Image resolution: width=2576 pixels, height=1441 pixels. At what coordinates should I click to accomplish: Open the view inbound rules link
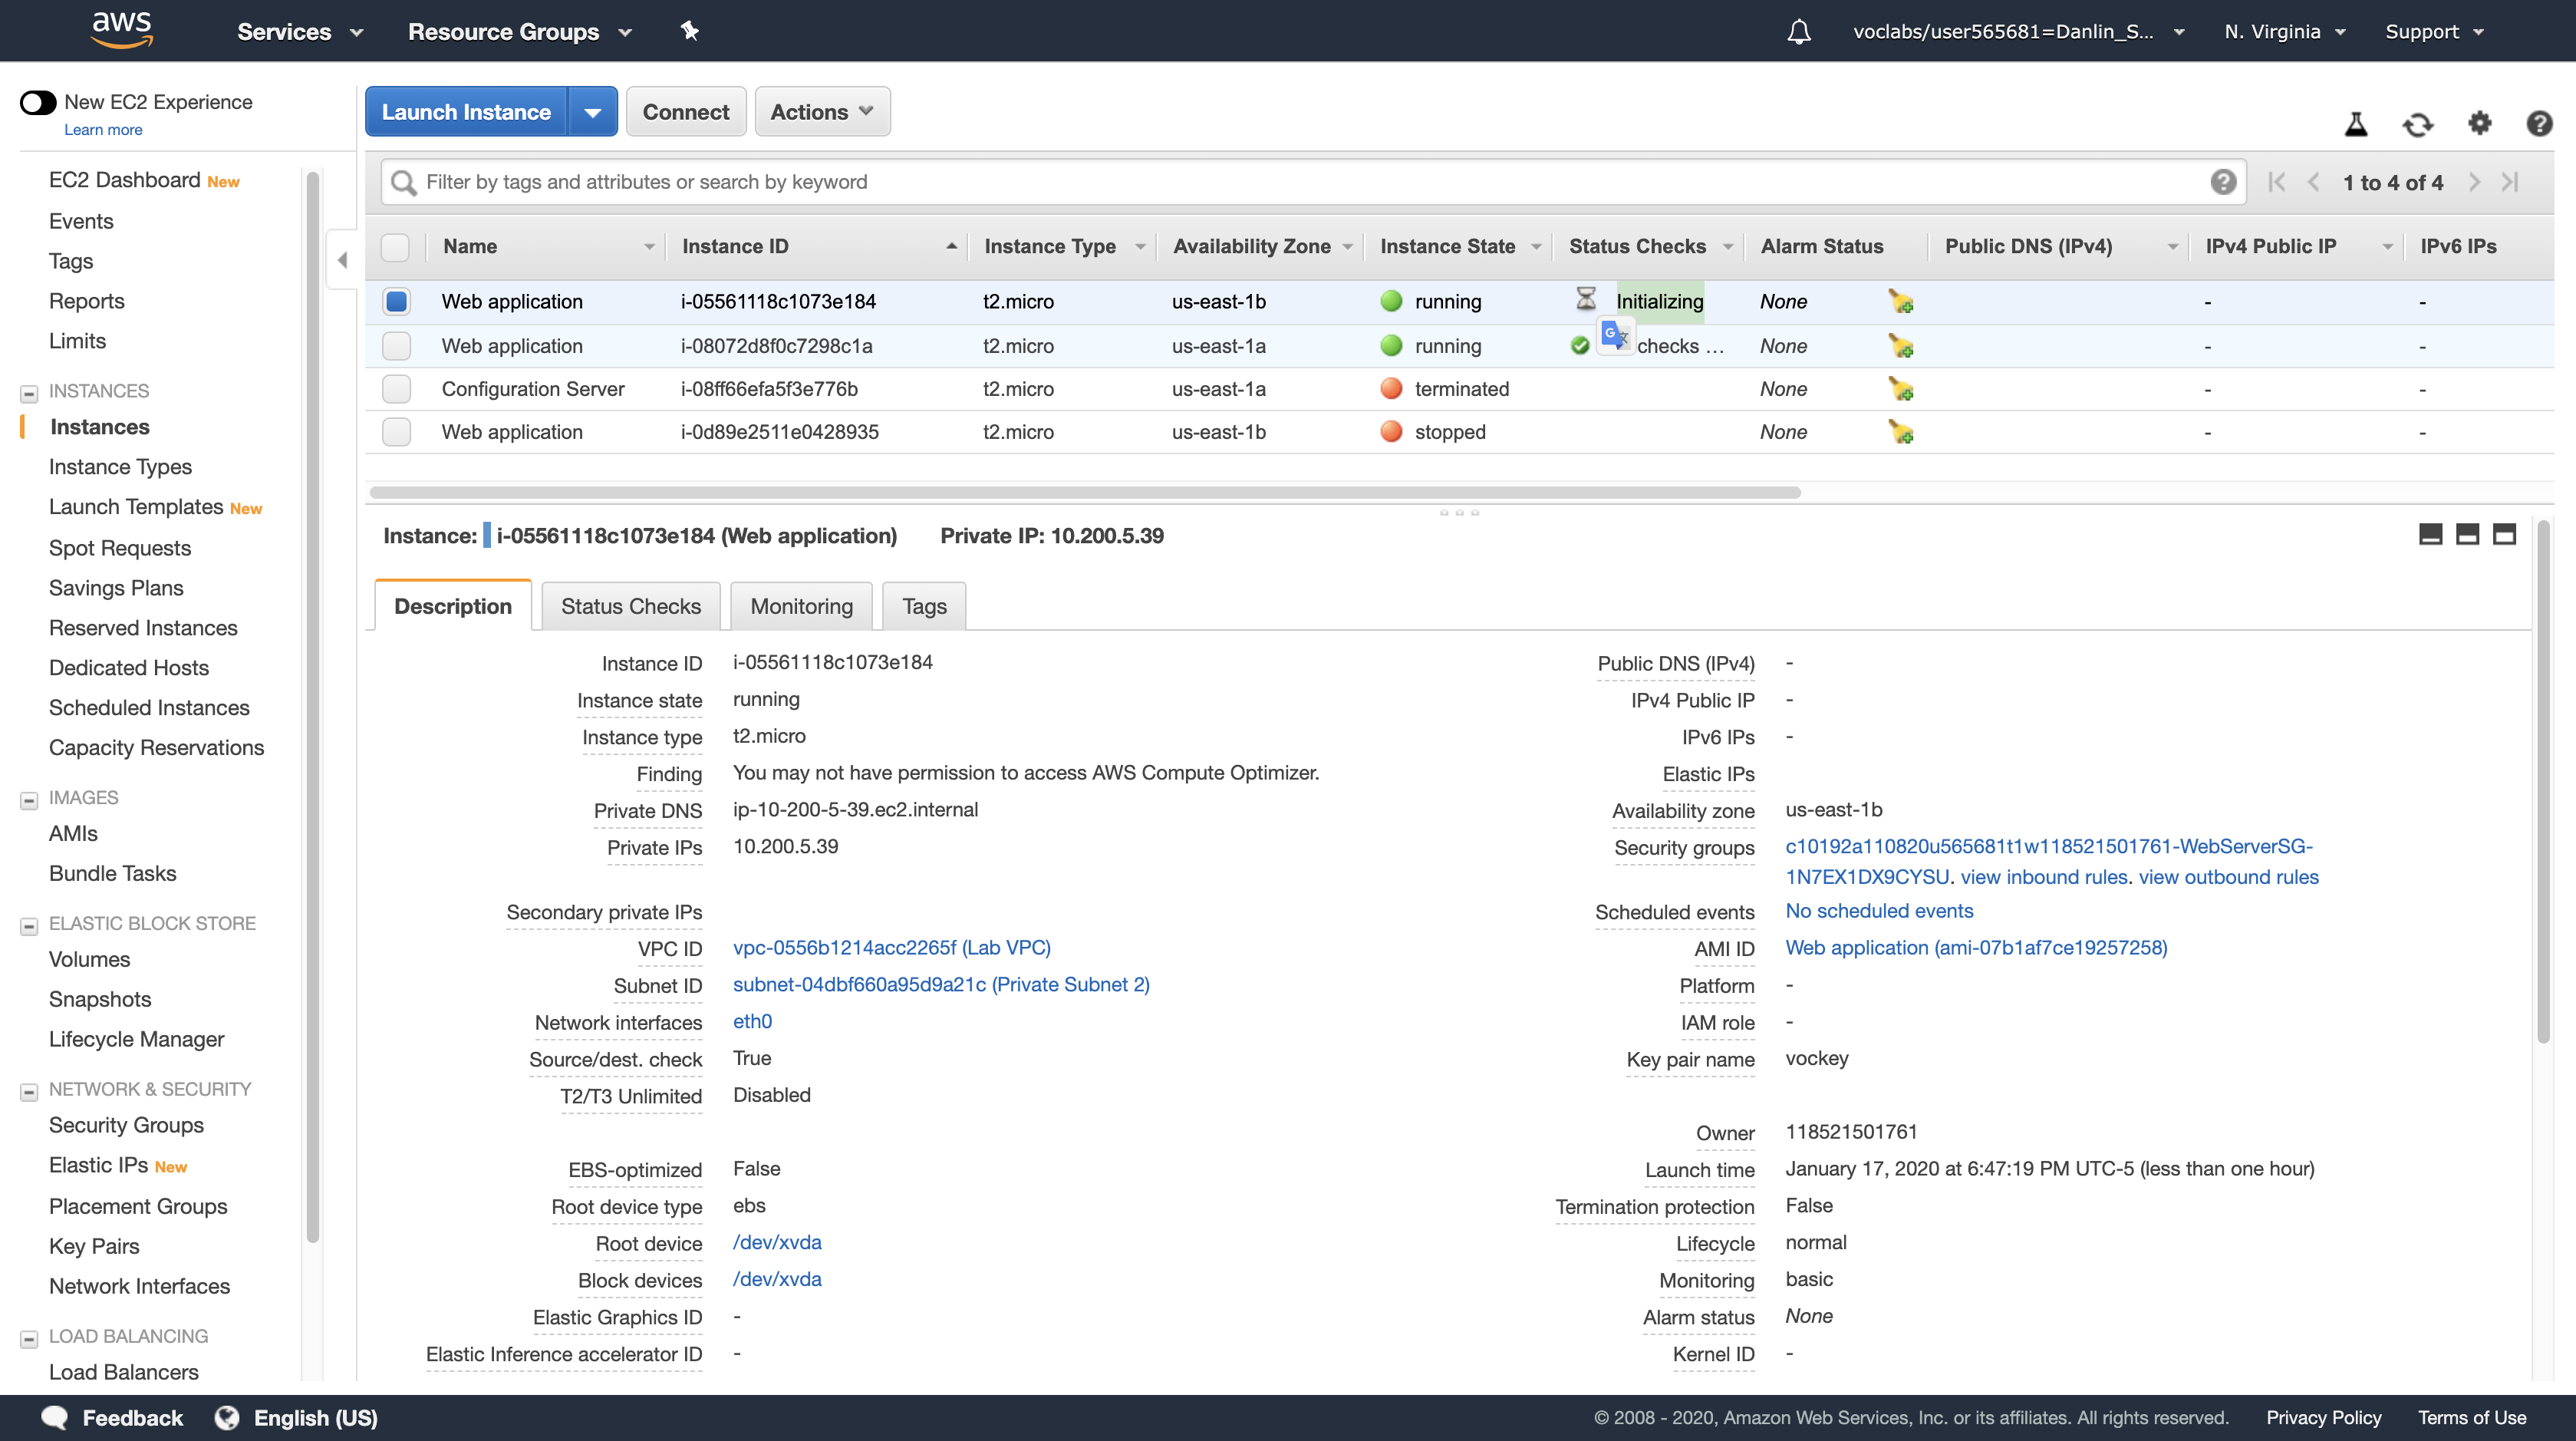2043,877
